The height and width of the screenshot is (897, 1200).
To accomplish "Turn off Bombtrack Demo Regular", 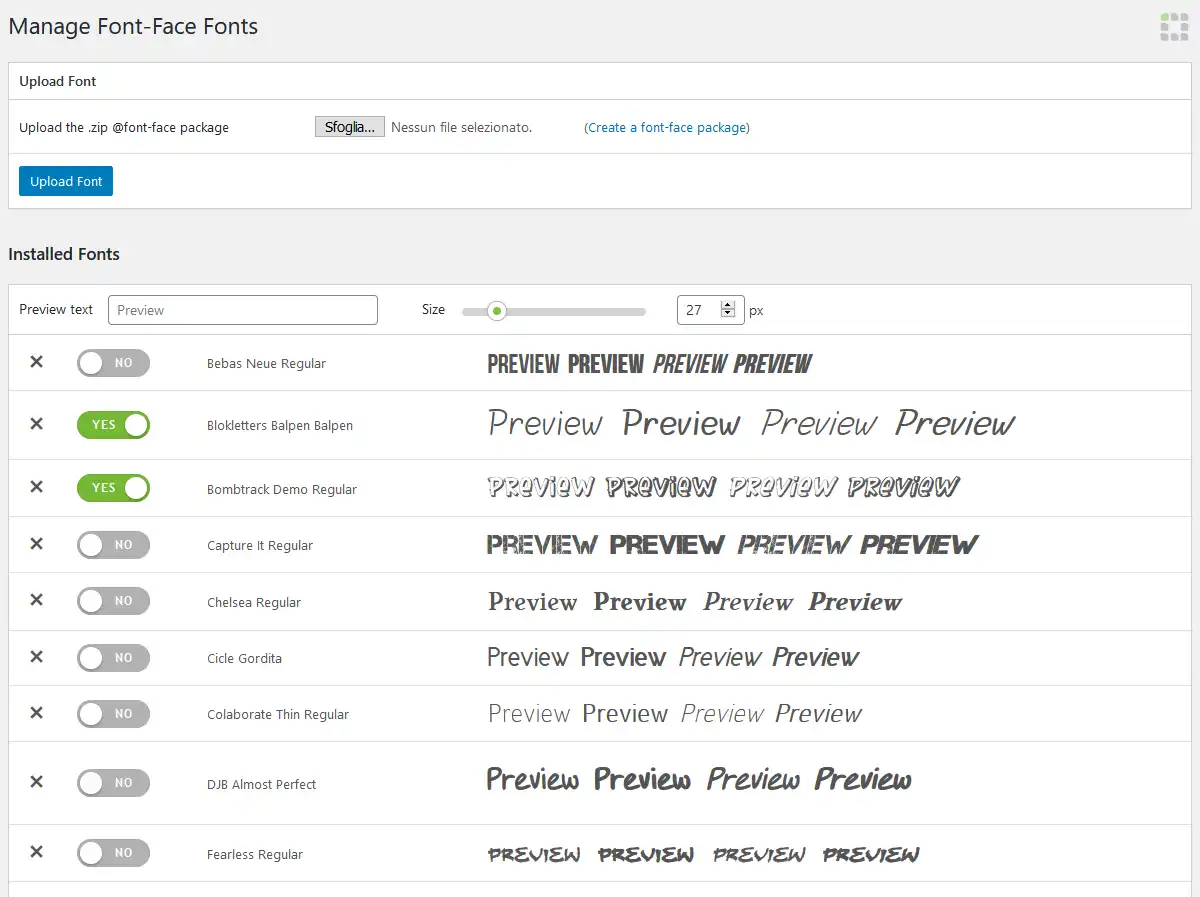I will [x=113, y=488].
